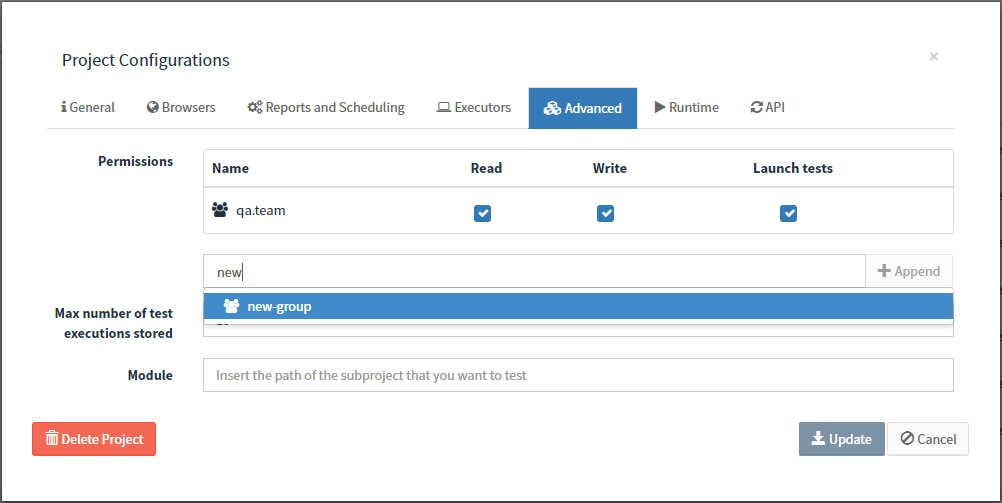The image size is (1002, 503).
Task: Click the Launch tests column header
Action: [792, 168]
